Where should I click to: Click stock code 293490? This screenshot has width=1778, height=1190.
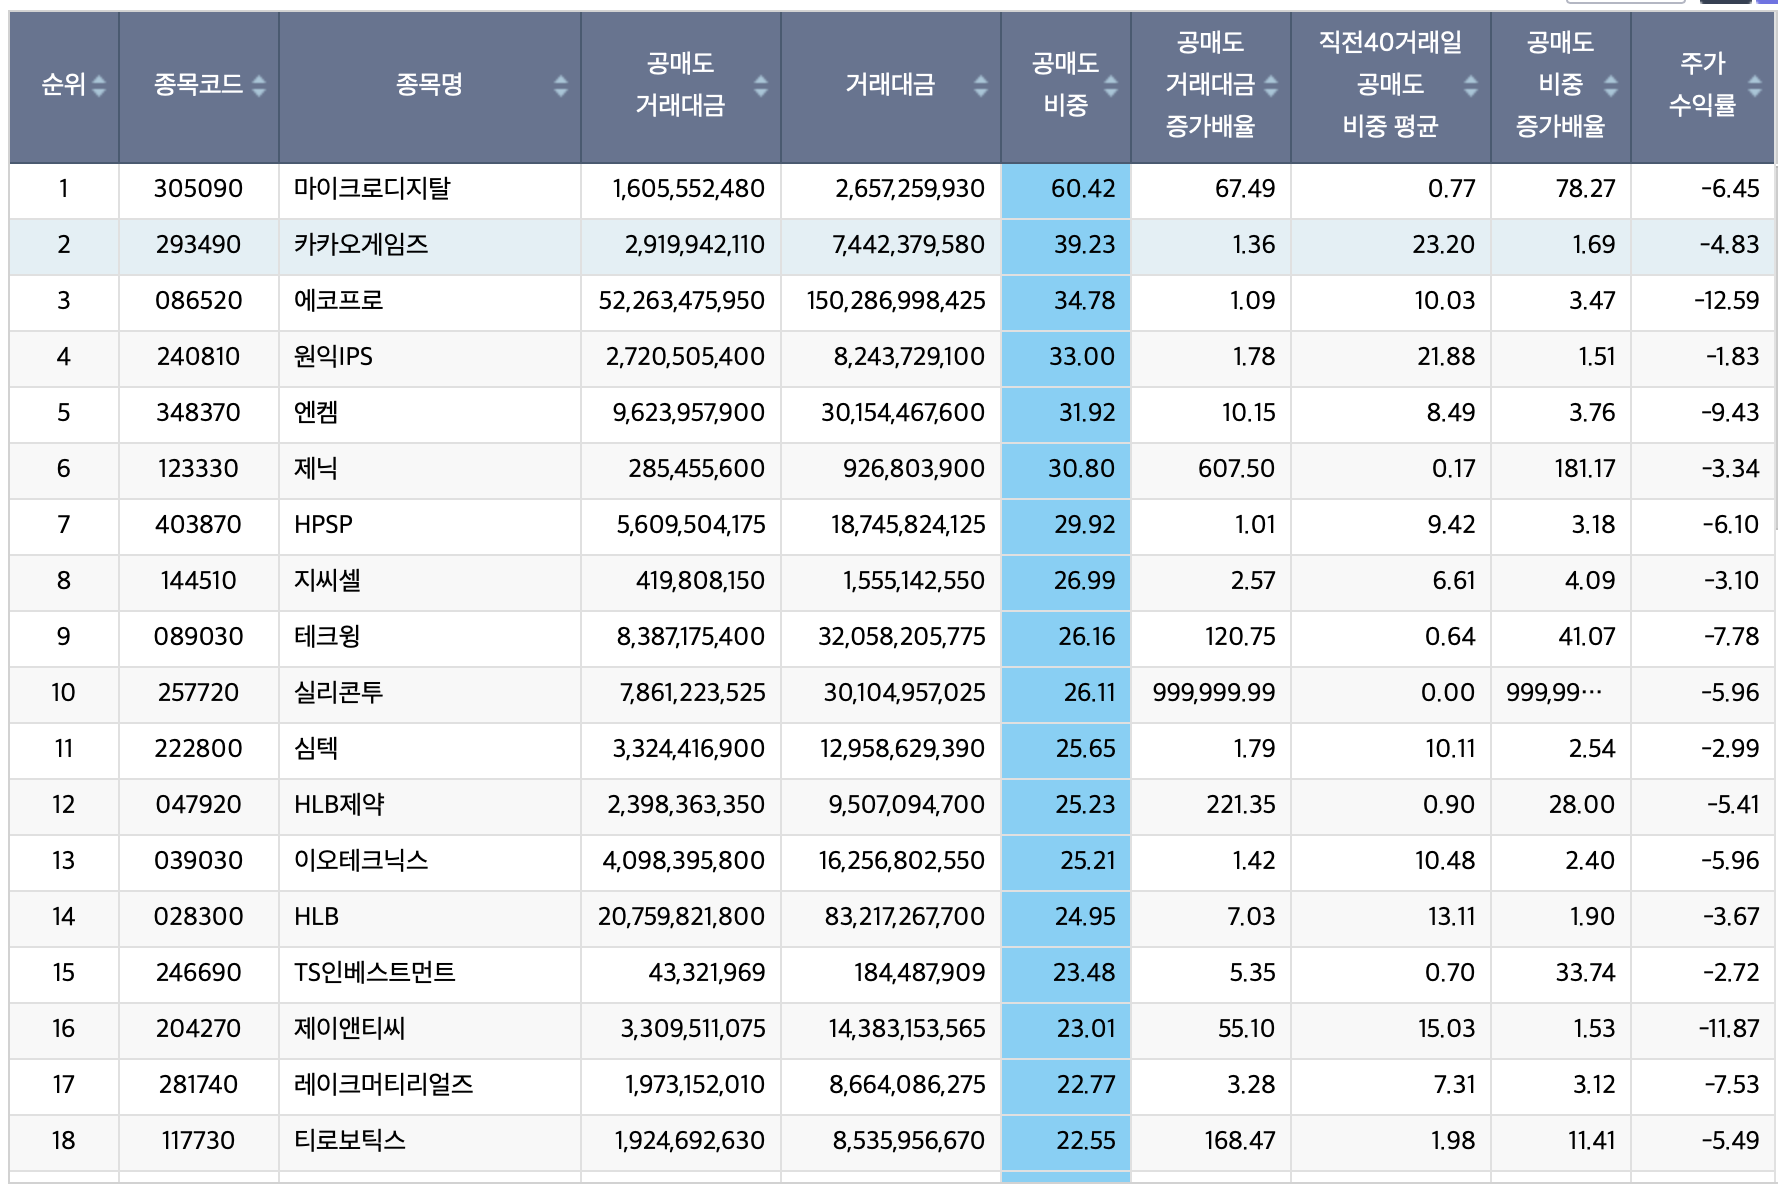point(198,244)
